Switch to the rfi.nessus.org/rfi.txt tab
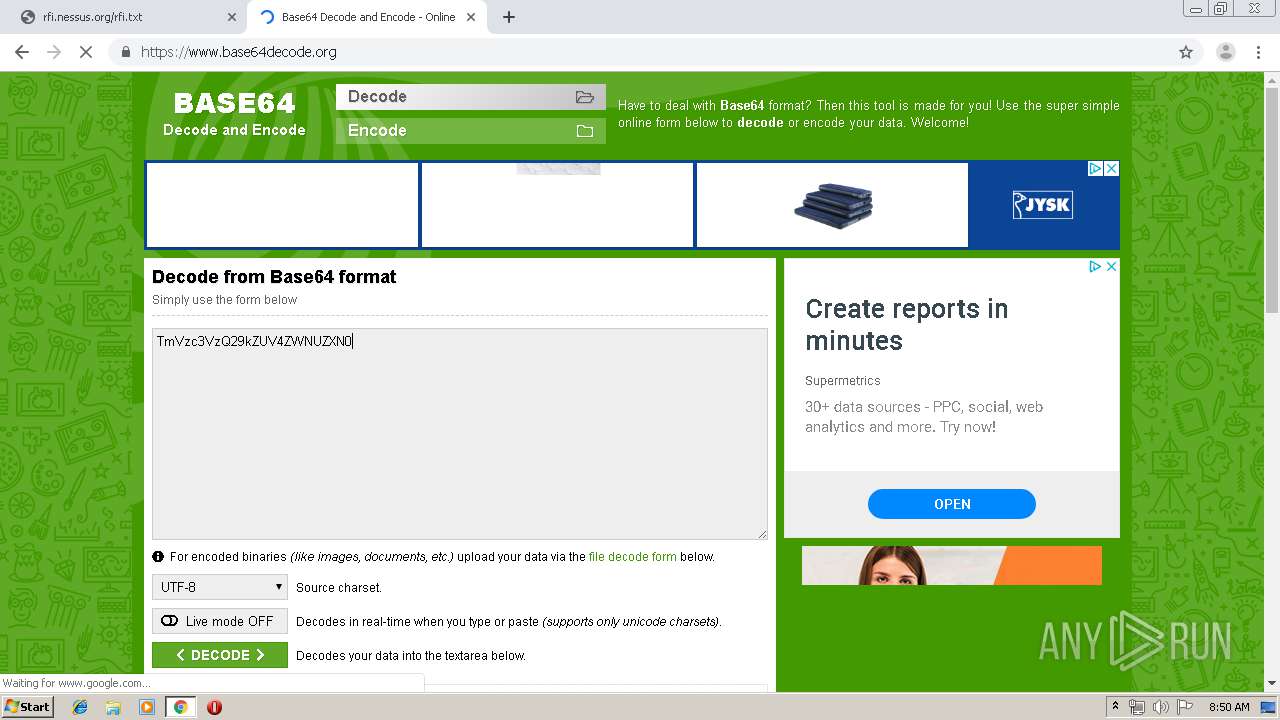Image resolution: width=1280 pixels, height=720 pixels. 125,17
